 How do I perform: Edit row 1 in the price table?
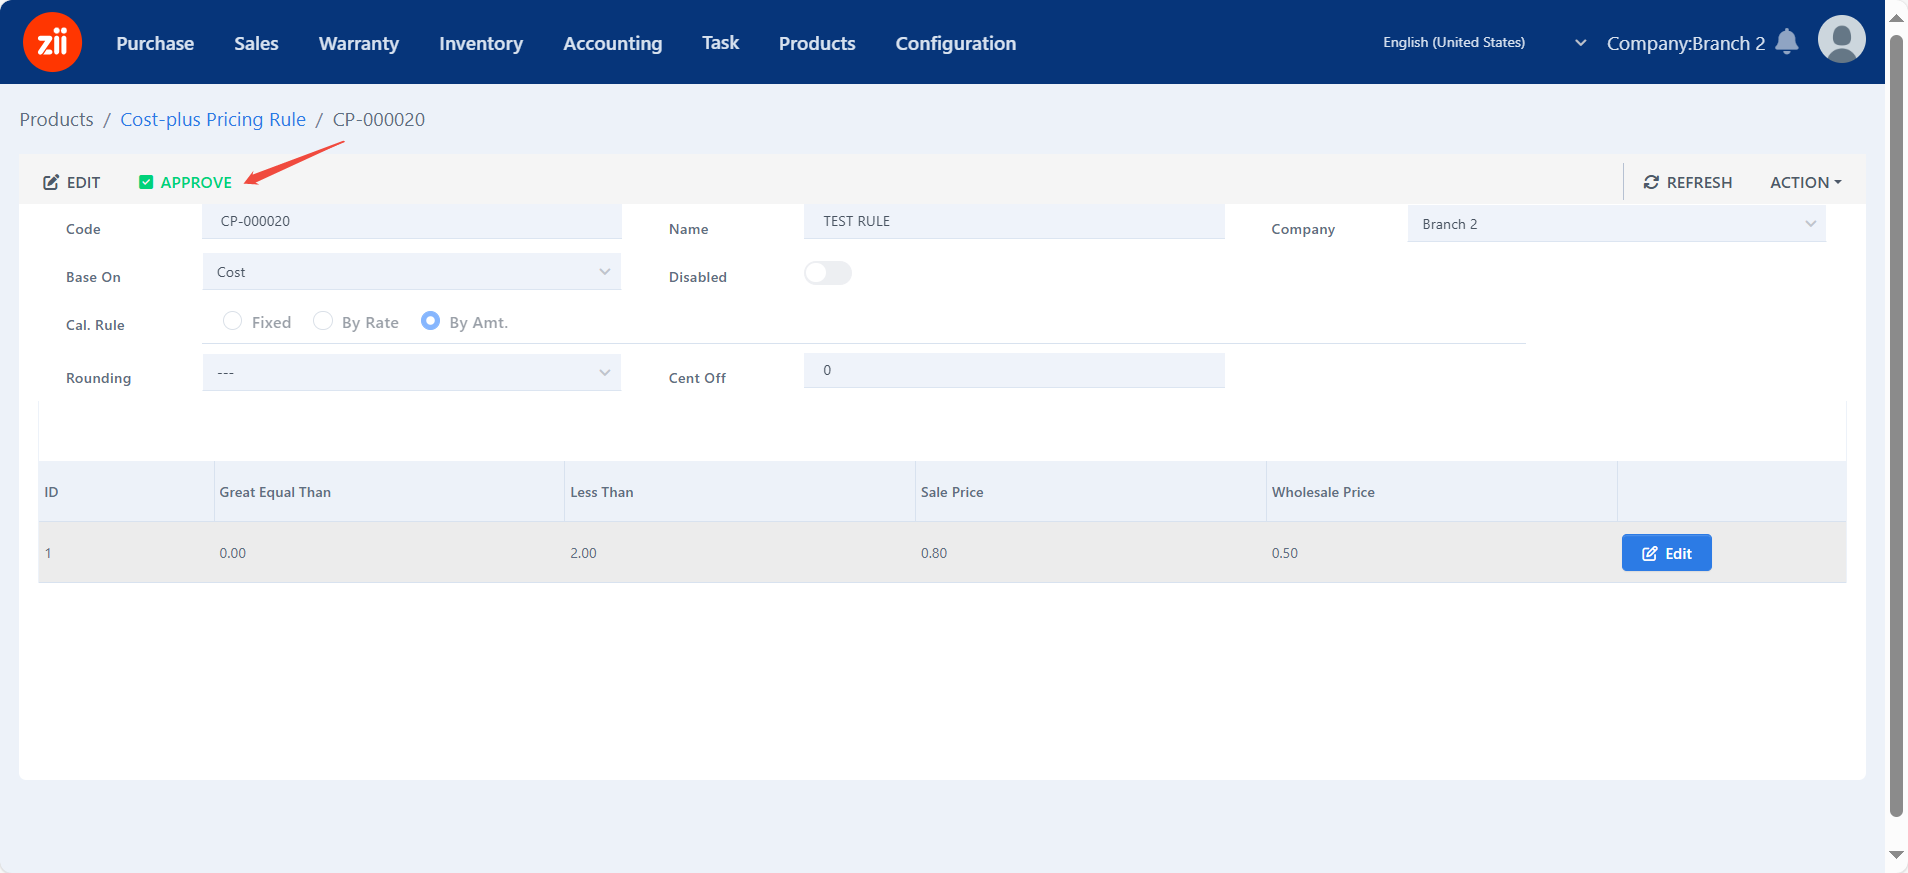coord(1666,553)
